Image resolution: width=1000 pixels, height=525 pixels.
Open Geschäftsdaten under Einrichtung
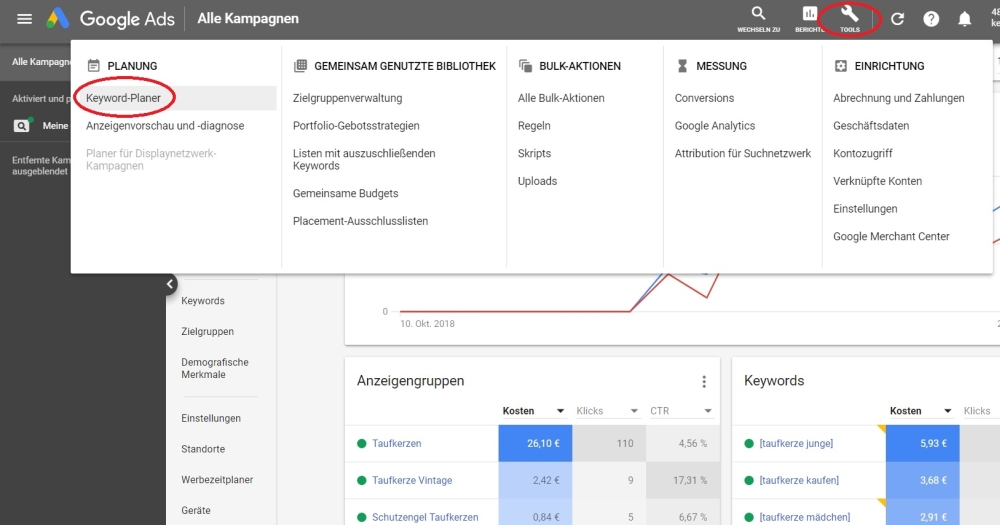click(x=871, y=126)
